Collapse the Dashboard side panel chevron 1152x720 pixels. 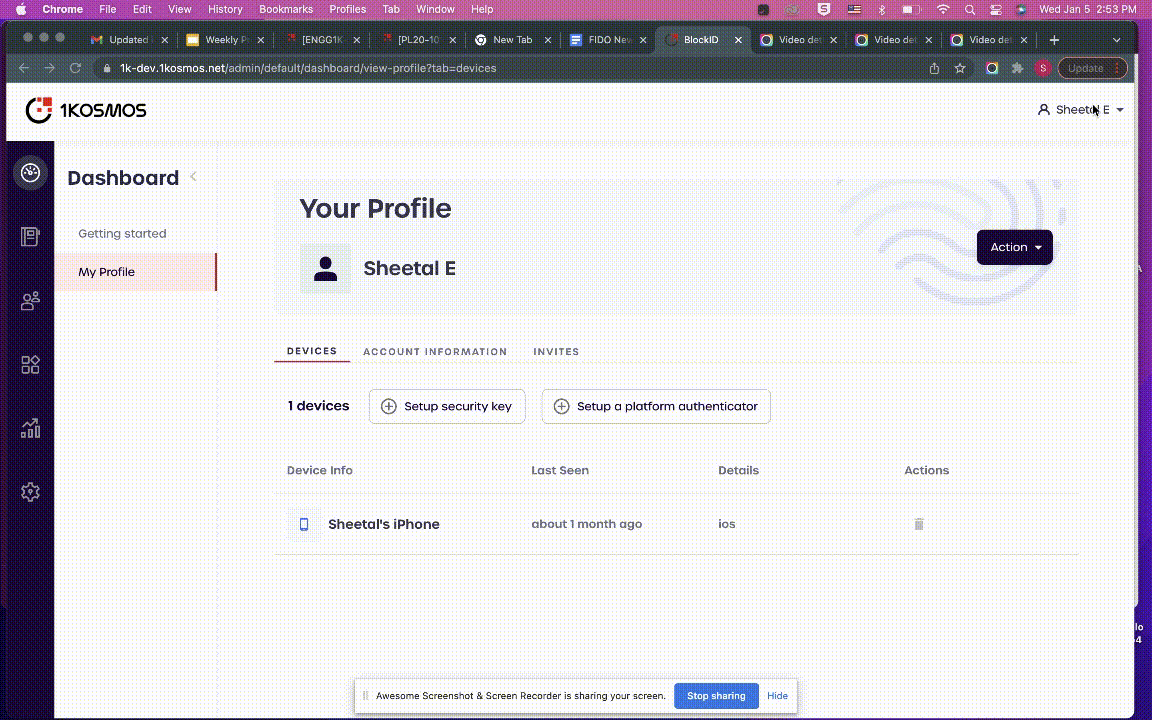point(193,177)
